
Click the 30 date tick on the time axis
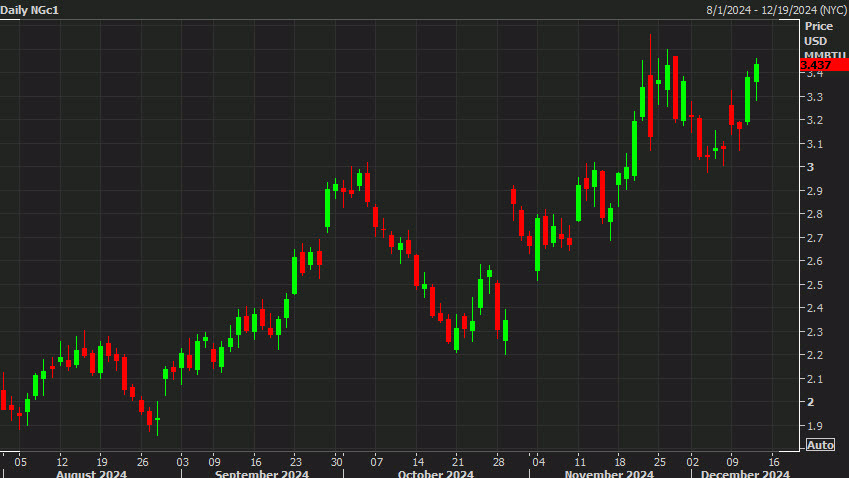pyautogui.click(x=337, y=462)
